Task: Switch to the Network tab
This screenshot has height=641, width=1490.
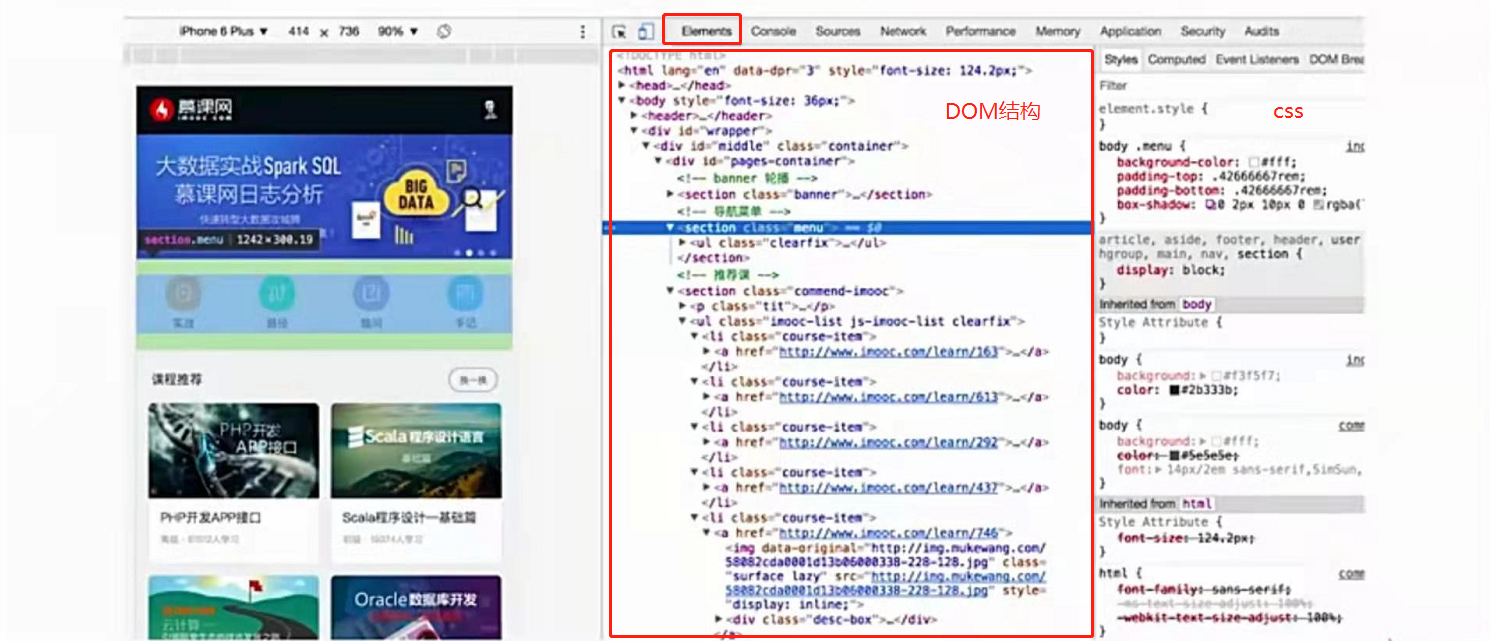Action: tap(903, 32)
